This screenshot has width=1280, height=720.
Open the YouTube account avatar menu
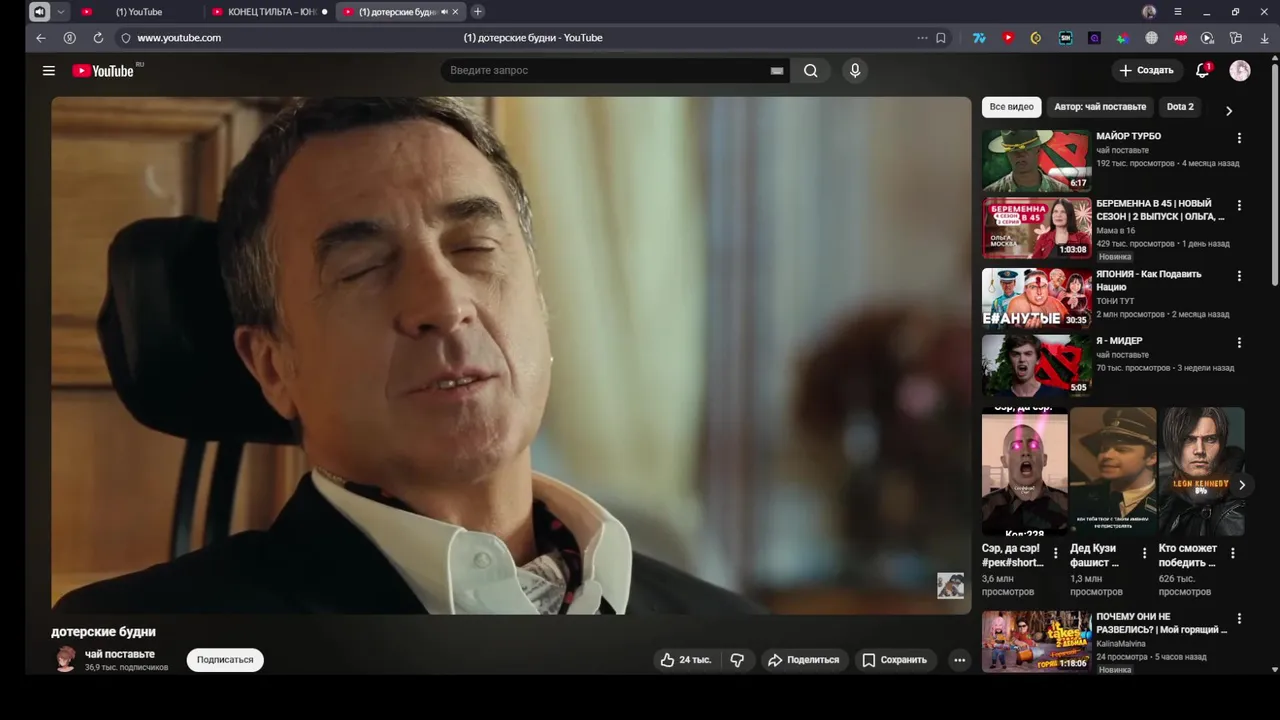tap(1240, 70)
